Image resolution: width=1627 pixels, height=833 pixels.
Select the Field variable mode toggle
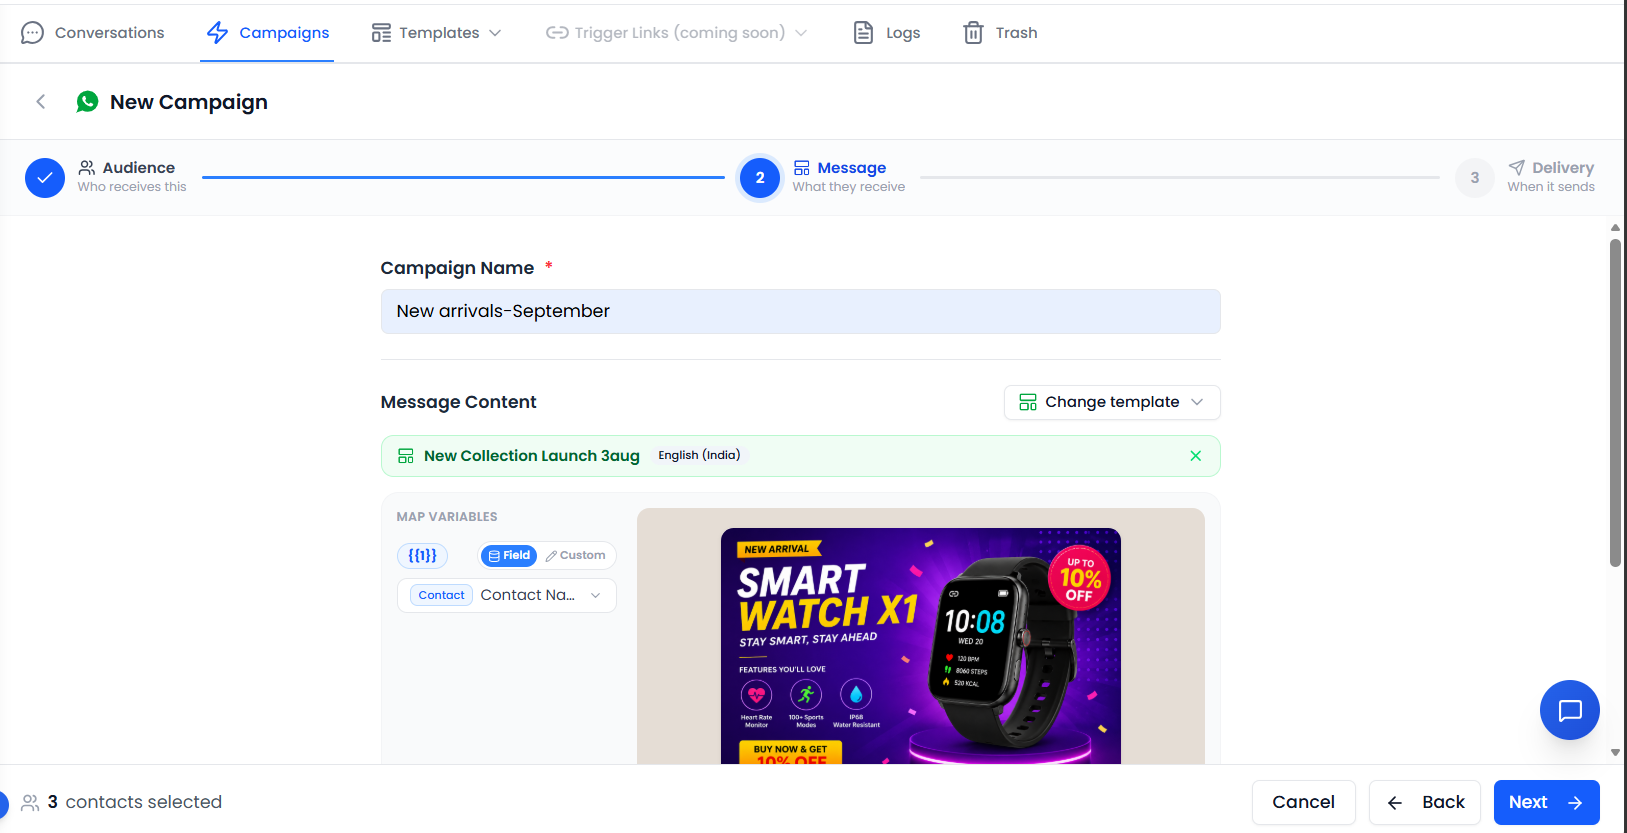point(509,556)
